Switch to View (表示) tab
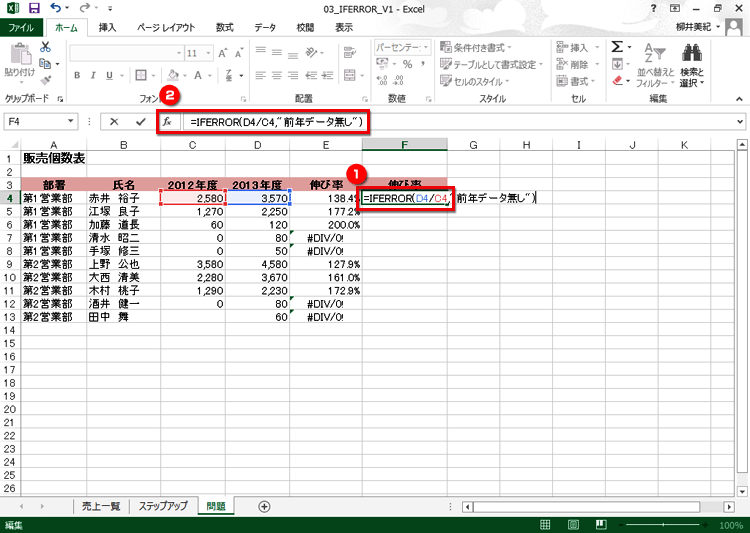Screen dimensions: 750x533 point(344,27)
